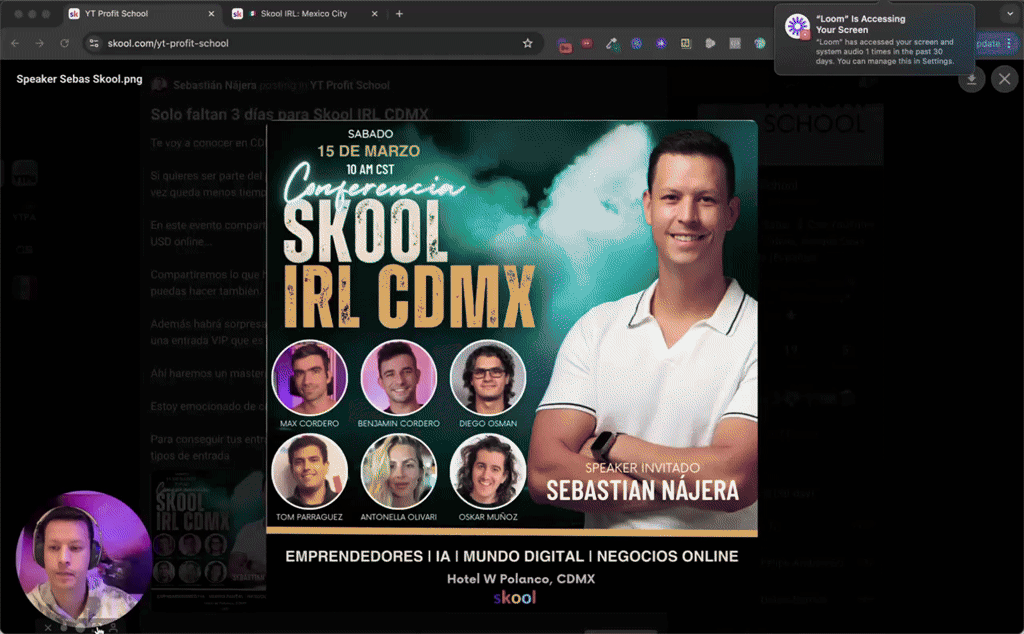The width and height of the screenshot is (1024, 634).
Task: Open the gray square extension icon
Action: coord(735,43)
